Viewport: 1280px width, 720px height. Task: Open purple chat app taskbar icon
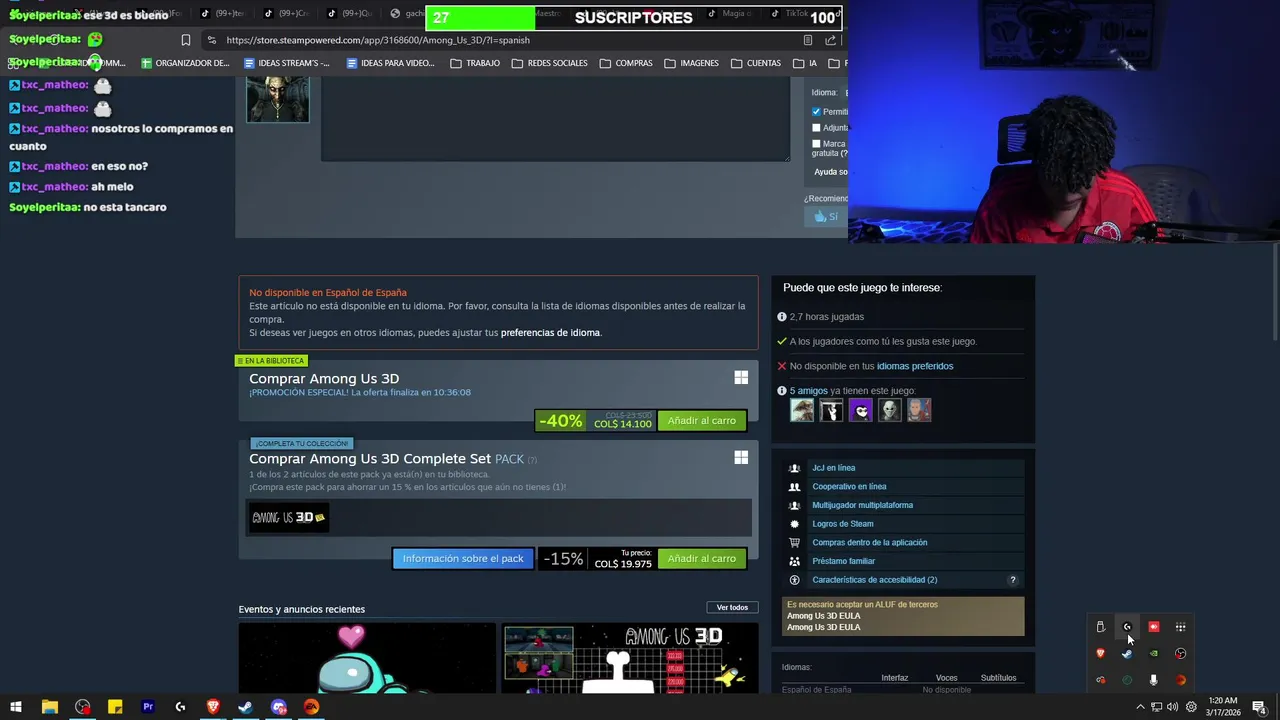(x=278, y=707)
